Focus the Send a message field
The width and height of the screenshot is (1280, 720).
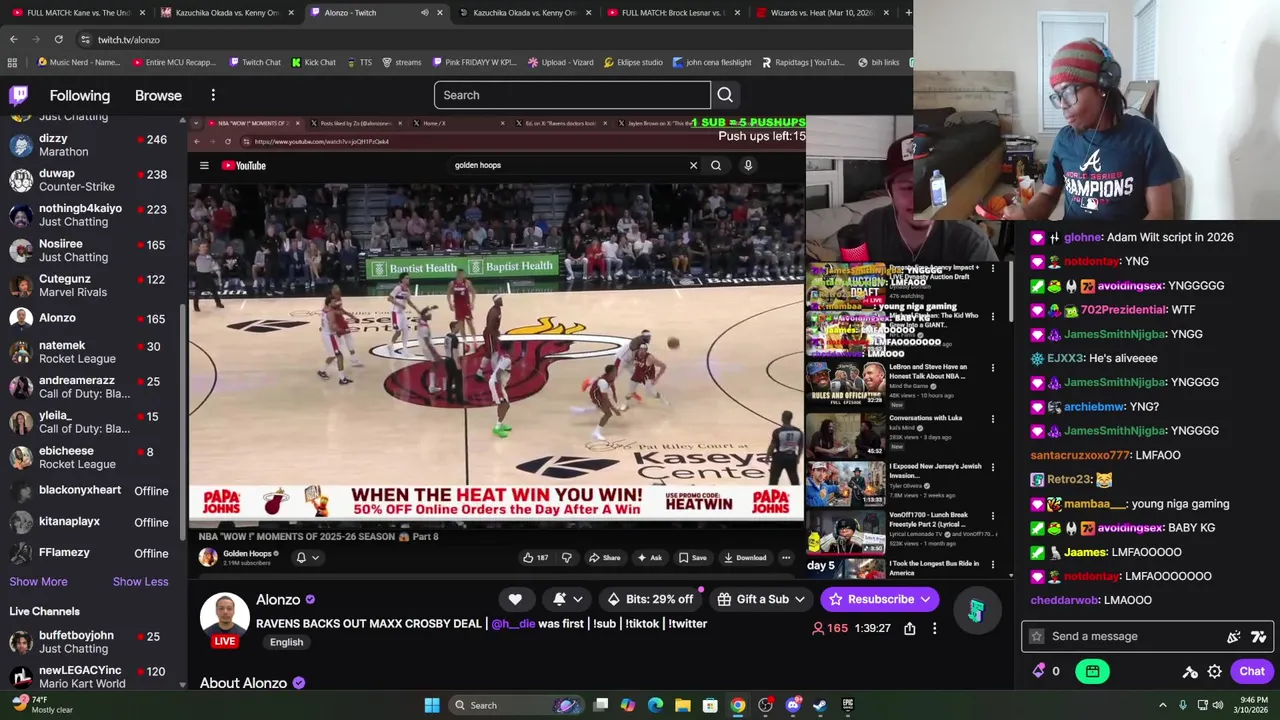pos(1146,636)
